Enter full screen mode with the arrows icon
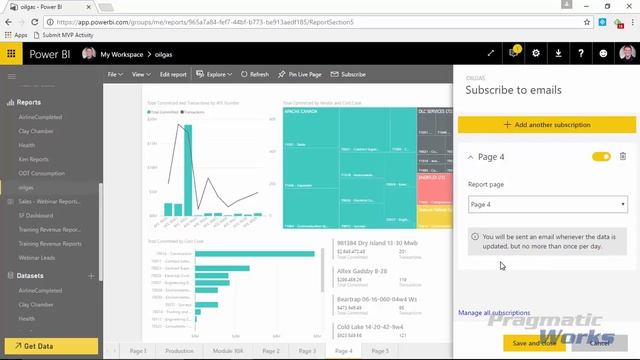The image size is (640, 360). click(491, 53)
